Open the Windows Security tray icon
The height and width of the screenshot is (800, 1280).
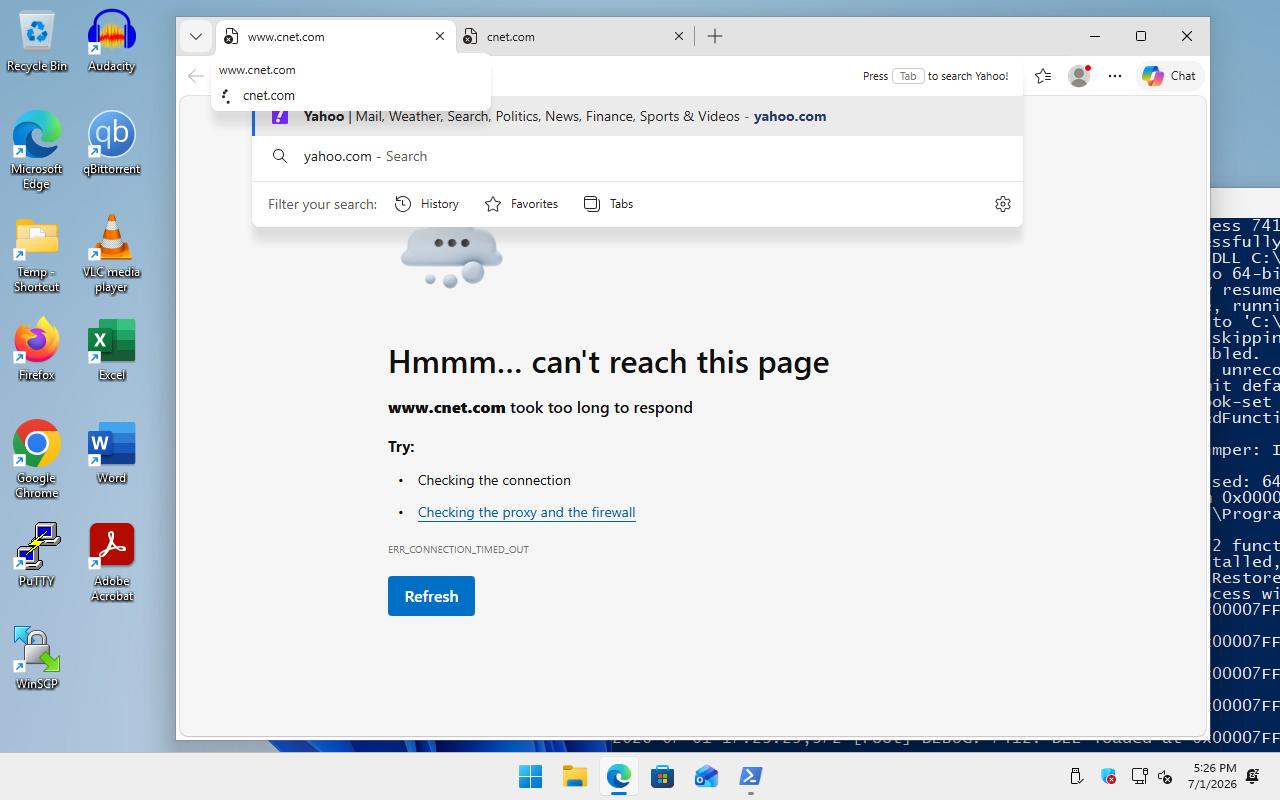tap(1108, 776)
